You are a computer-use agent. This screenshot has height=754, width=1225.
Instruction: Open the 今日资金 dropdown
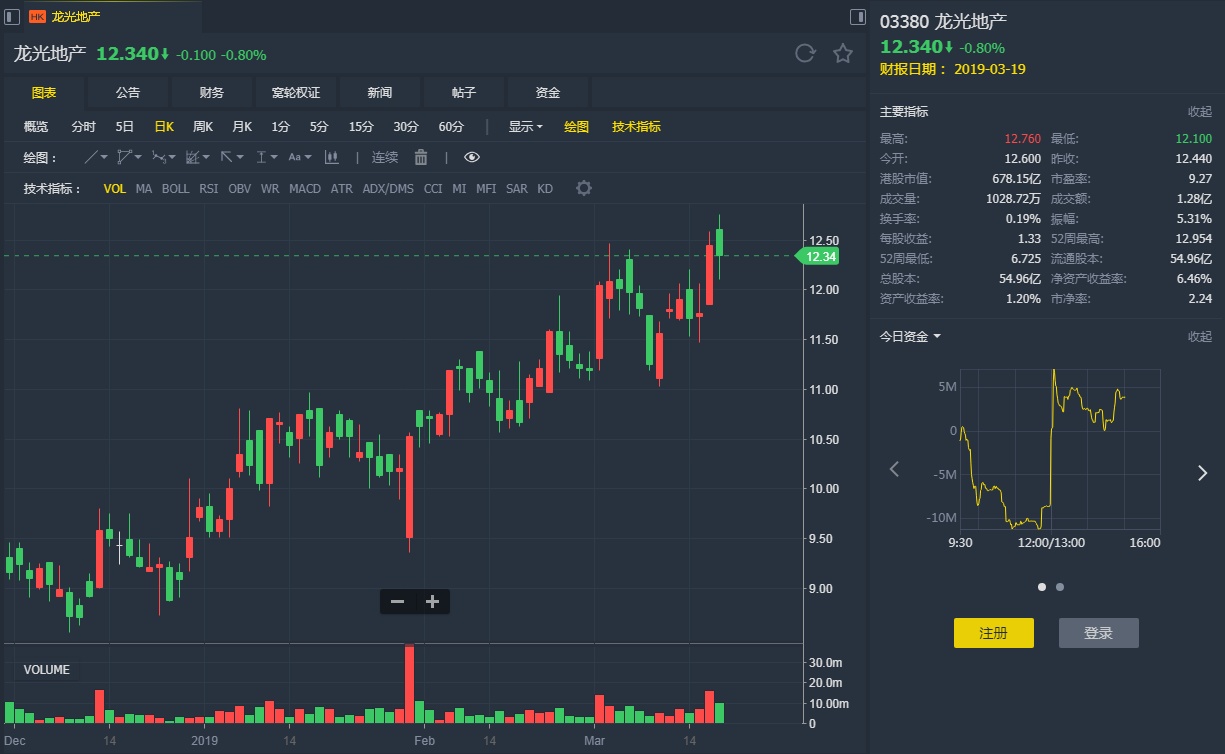click(910, 336)
